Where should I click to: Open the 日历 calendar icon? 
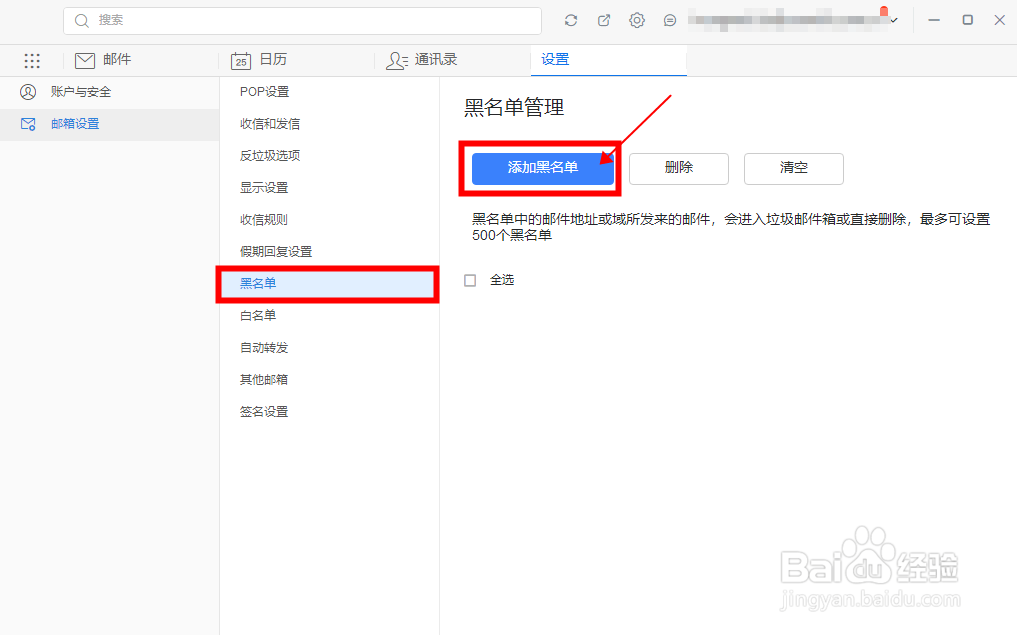pyautogui.click(x=240, y=61)
